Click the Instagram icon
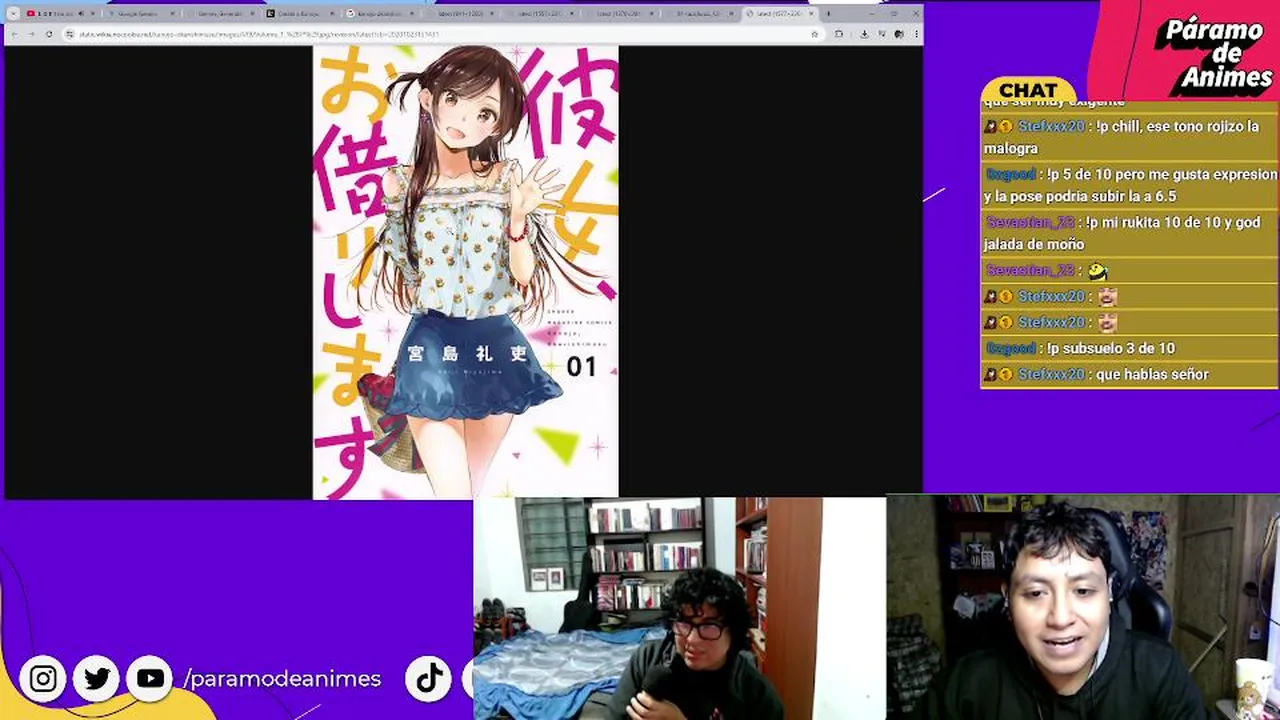Image resolution: width=1280 pixels, height=720 pixels. (x=43, y=679)
